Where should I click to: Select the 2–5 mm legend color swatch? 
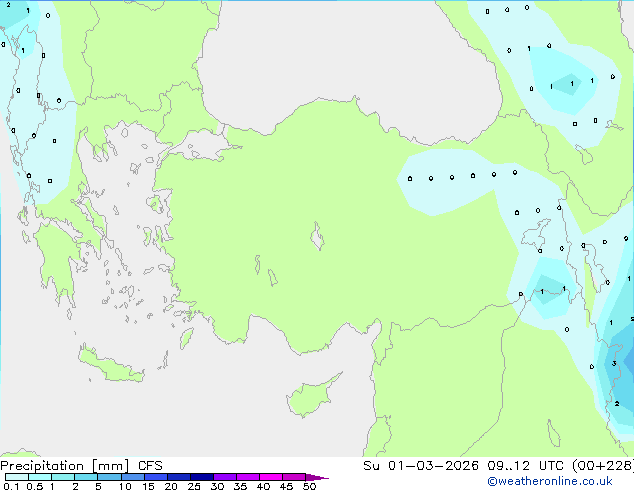[x=86, y=477]
